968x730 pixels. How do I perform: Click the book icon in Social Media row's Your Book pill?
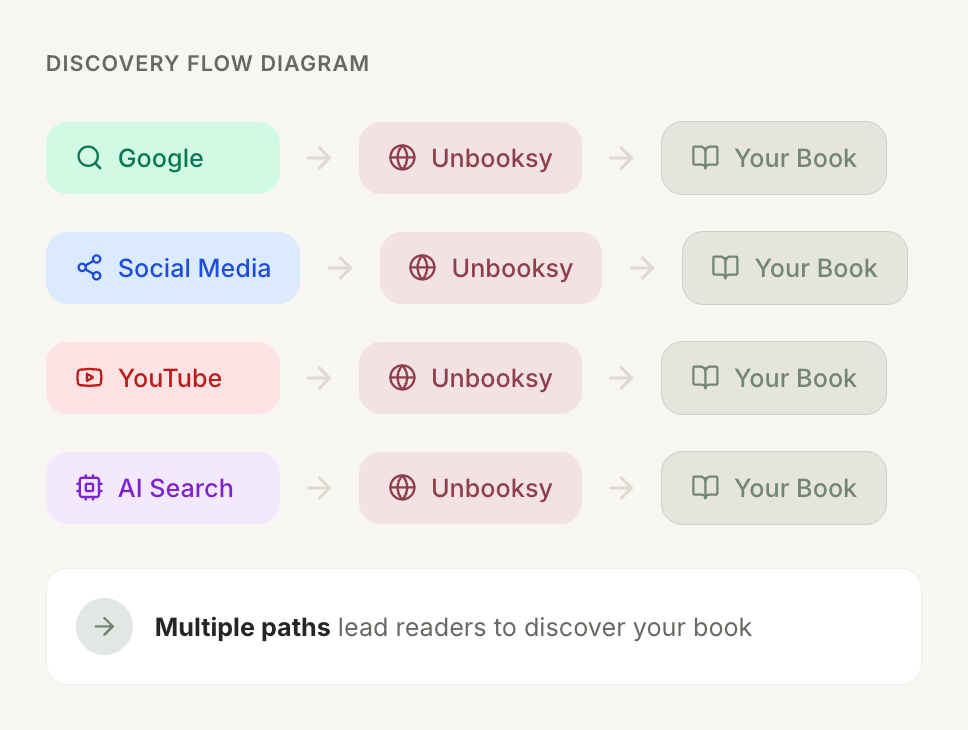tap(725, 267)
